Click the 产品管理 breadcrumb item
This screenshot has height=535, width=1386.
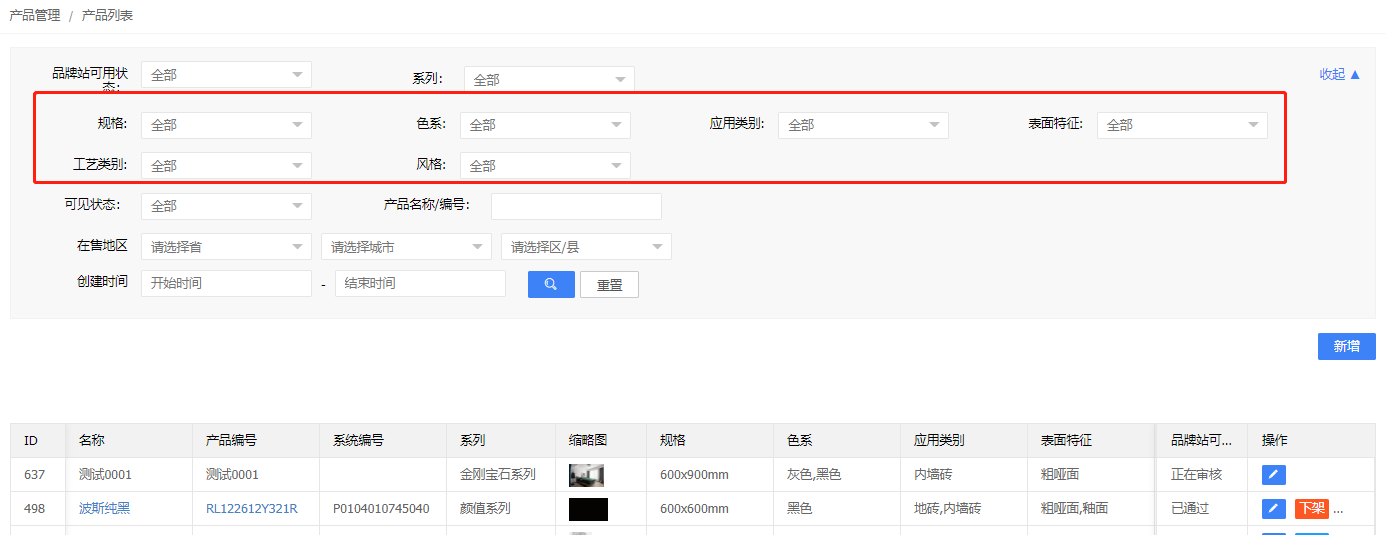[35, 16]
